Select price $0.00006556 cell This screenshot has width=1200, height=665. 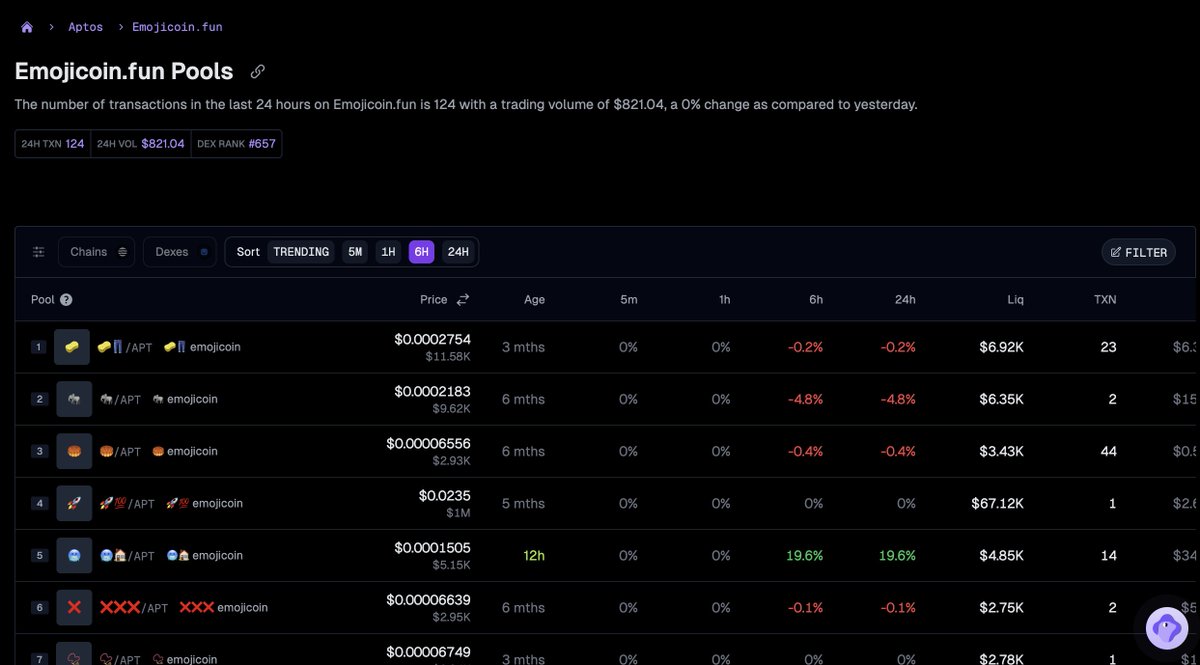(x=428, y=443)
